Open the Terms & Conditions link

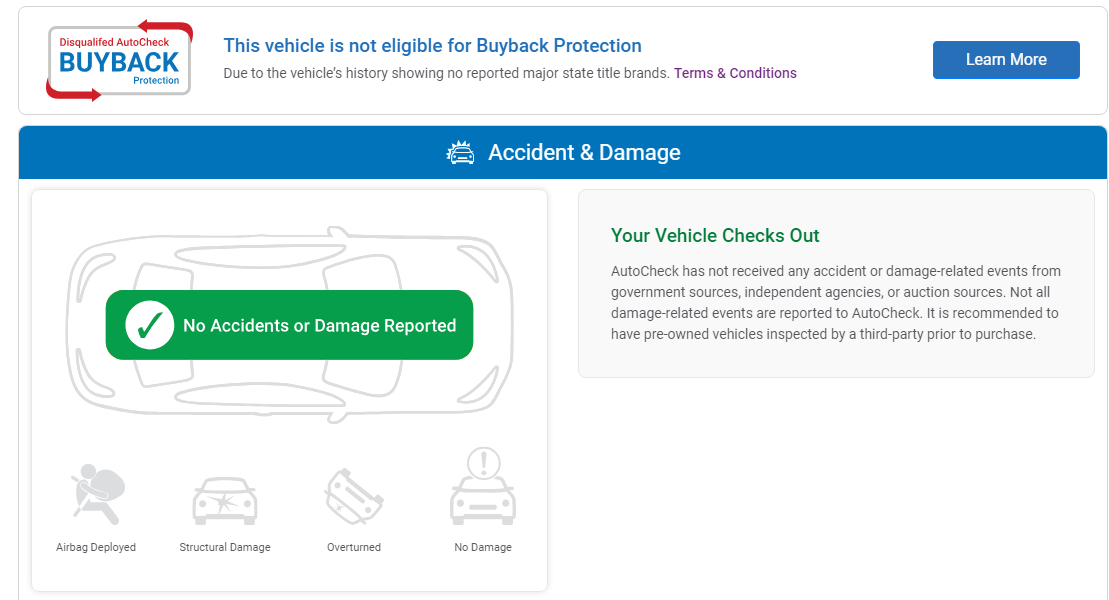[735, 73]
